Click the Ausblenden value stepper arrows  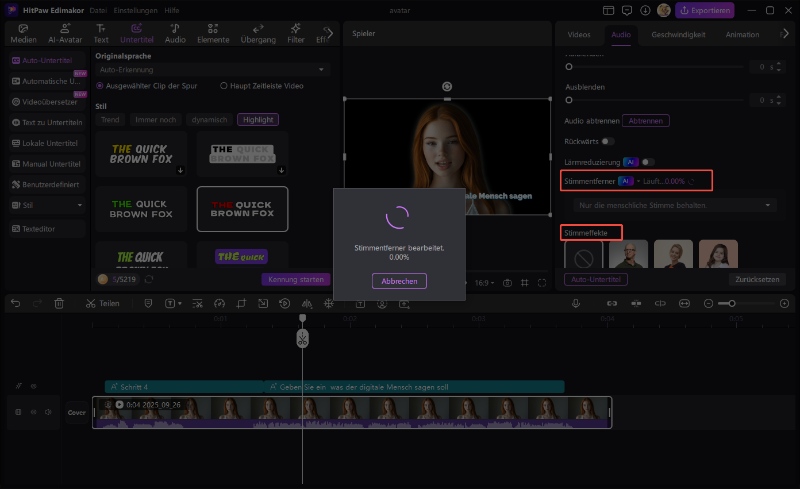[779, 101]
